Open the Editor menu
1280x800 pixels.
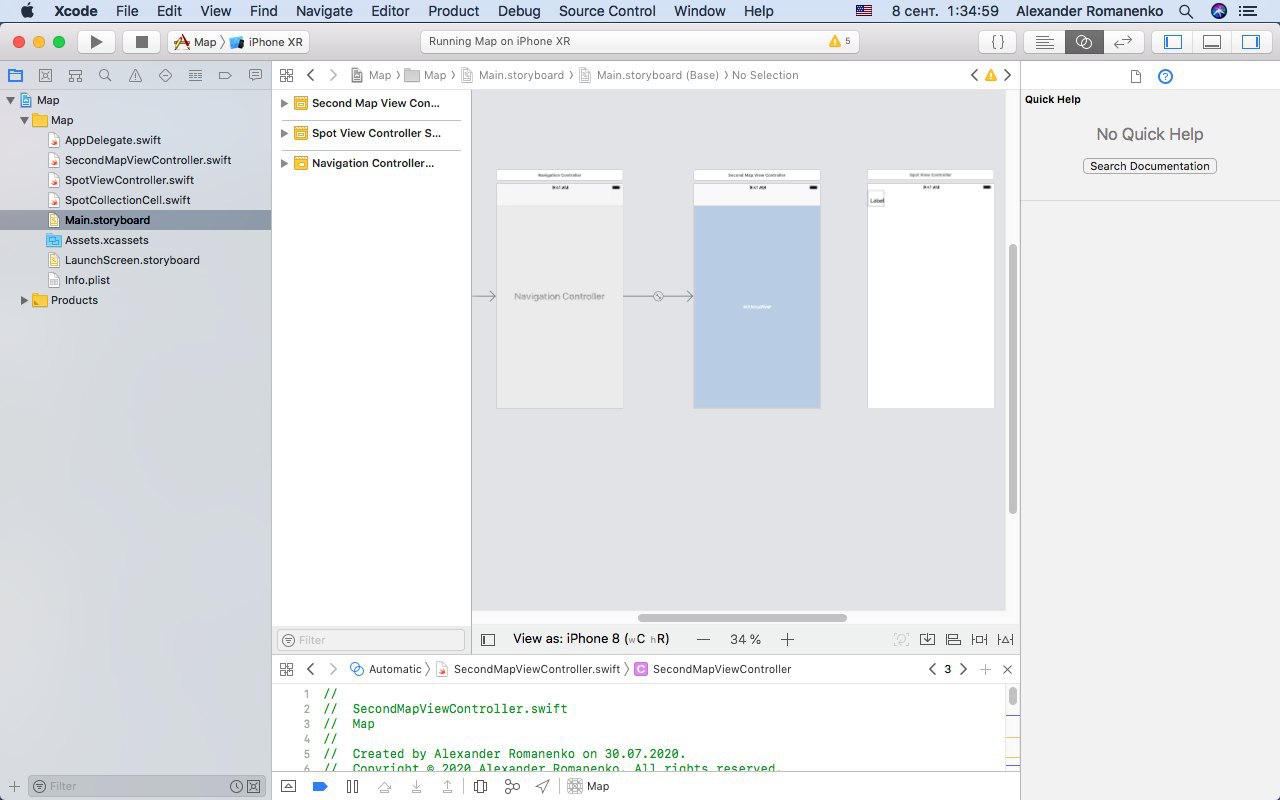[390, 11]
